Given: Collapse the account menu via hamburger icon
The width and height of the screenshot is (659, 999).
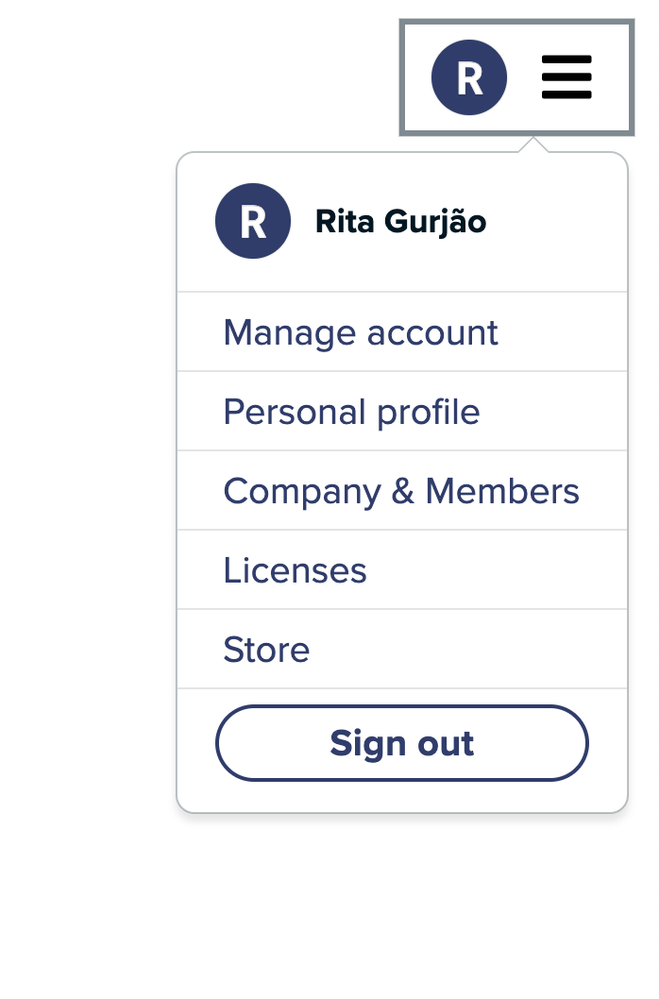Looking at the screenshot, I should 567,77.
